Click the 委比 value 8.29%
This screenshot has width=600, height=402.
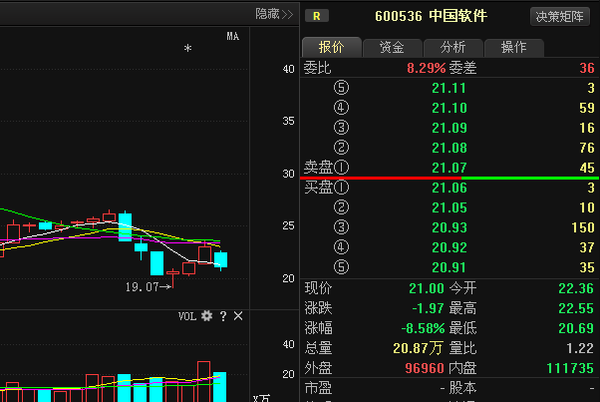(x=426, y=68)
